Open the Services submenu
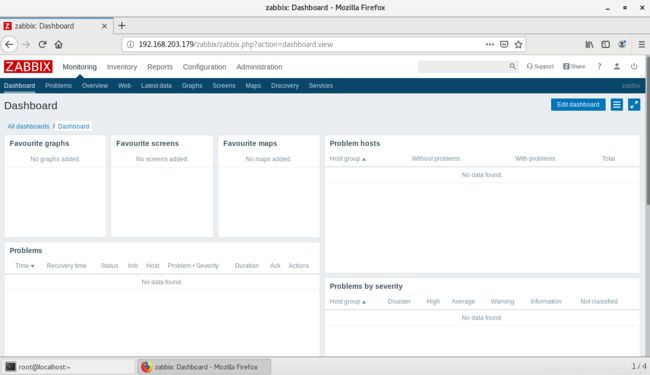This screenshot has height=375, width=650. tap(320, 85)
